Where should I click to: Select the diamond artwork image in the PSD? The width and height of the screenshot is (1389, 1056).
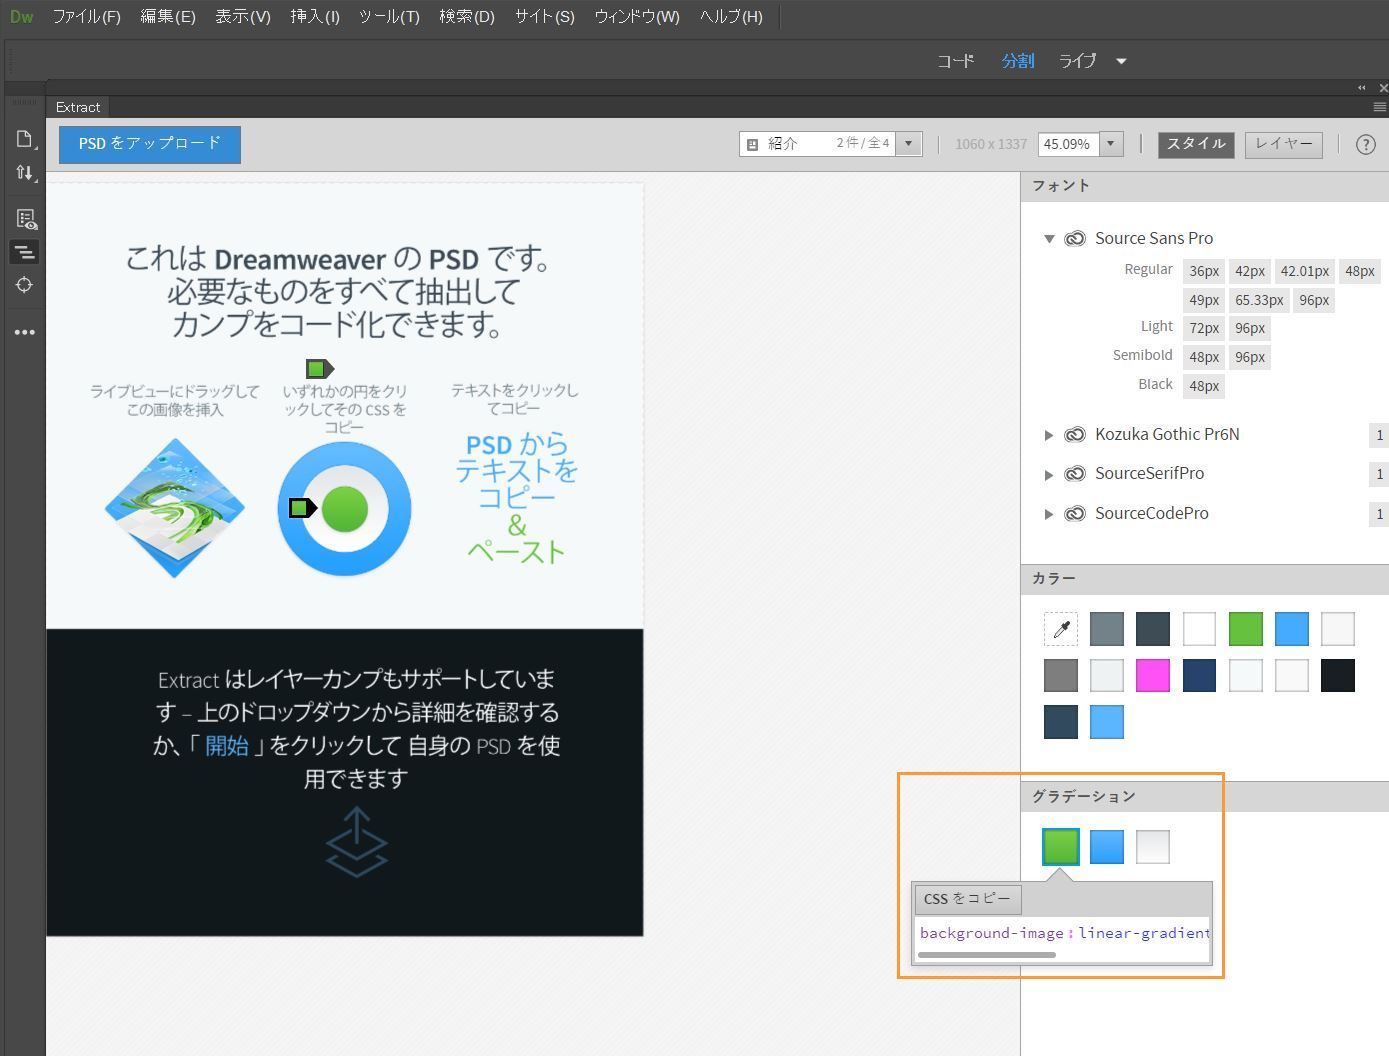point(175,508)
